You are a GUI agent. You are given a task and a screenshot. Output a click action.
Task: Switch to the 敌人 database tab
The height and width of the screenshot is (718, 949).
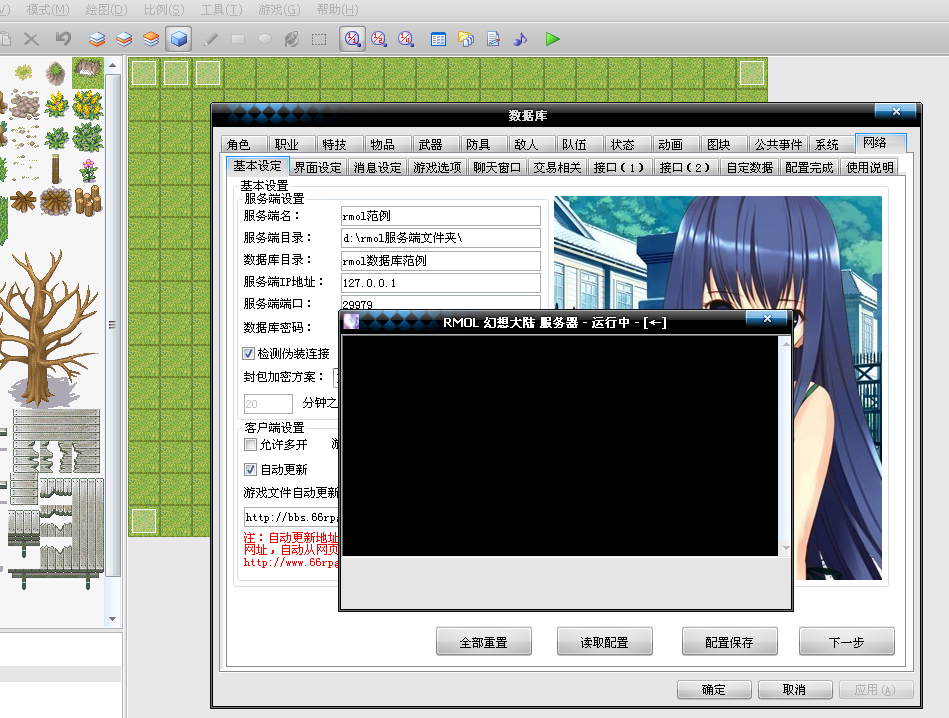[x=531, y=145]
